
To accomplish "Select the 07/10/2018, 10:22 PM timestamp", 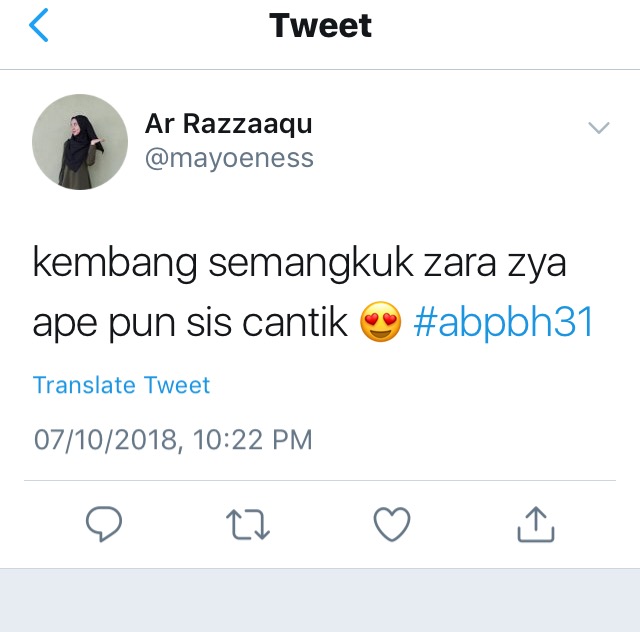I will (173, 440).
